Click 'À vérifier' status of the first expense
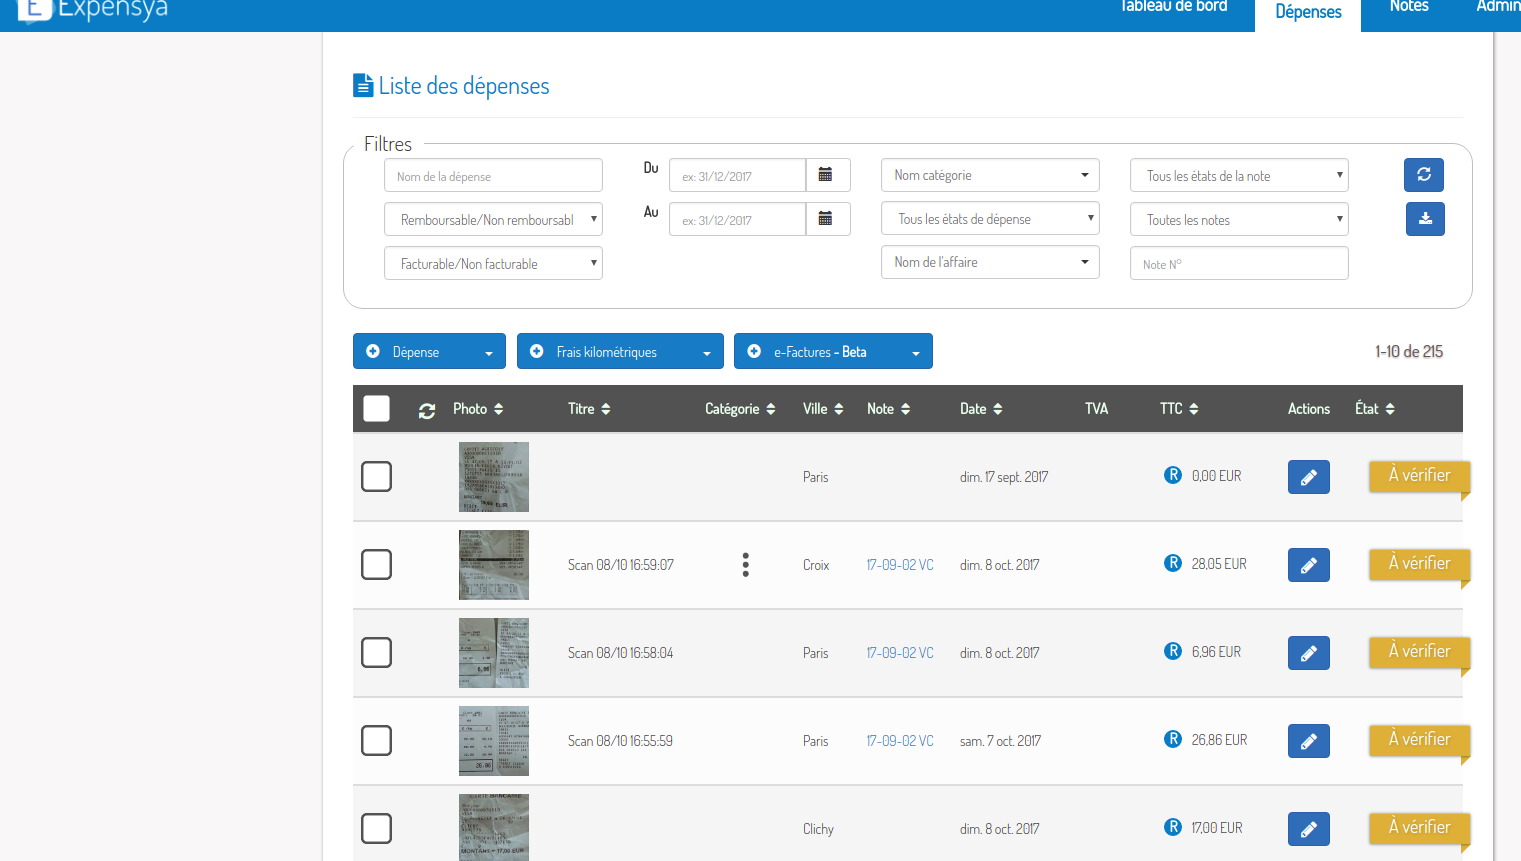Image resolution: width=1521 pixels, height=861 pixels. 1418,476
